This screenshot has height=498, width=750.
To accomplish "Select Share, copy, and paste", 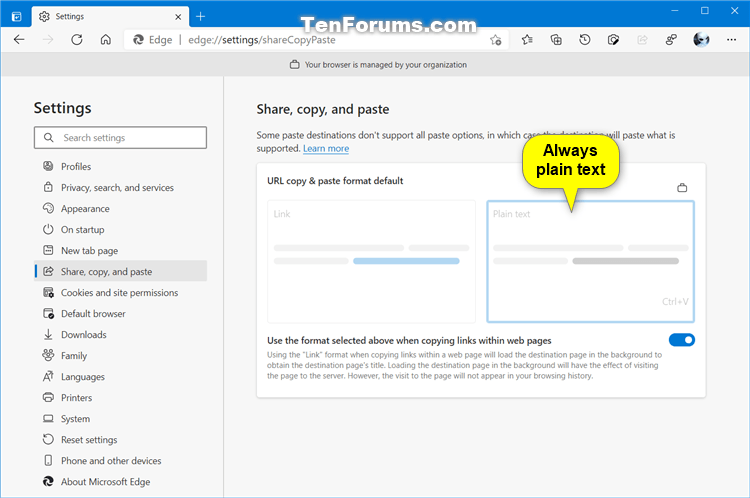I will click(x=121, y=272).
